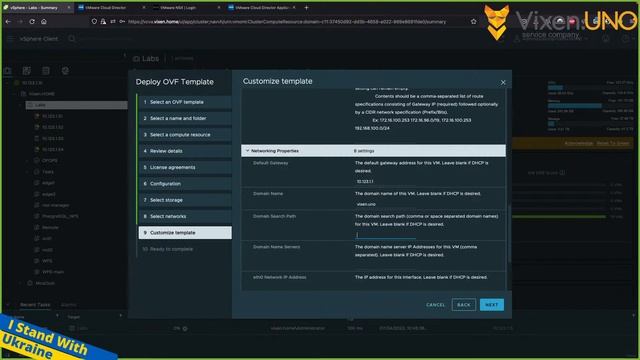Reload the browser page
This screenshot has width=640, height=360.
pyautogui.click(x=32, y=22)
